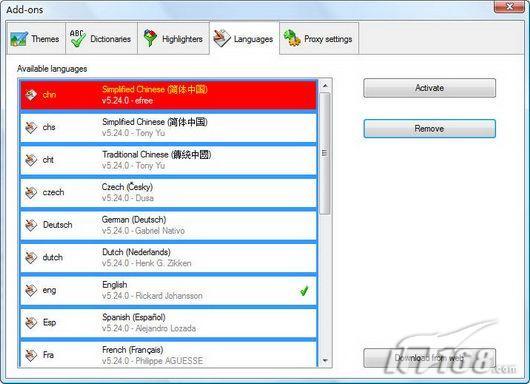Switch to the Dictionaries tab

pyautogui.click(x=101, y=39)
